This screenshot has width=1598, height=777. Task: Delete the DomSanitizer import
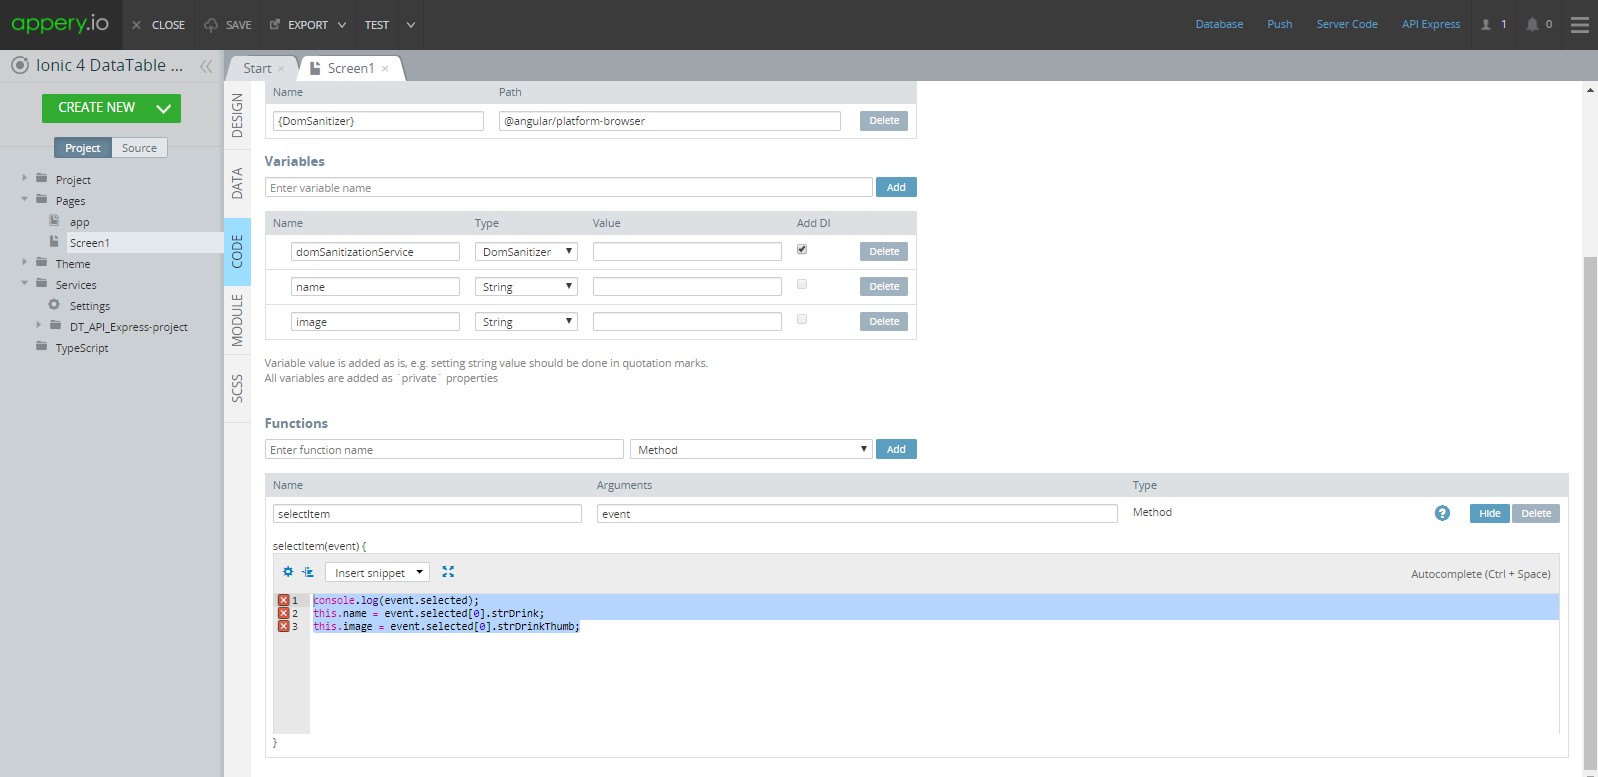click(x=884, y=121)
